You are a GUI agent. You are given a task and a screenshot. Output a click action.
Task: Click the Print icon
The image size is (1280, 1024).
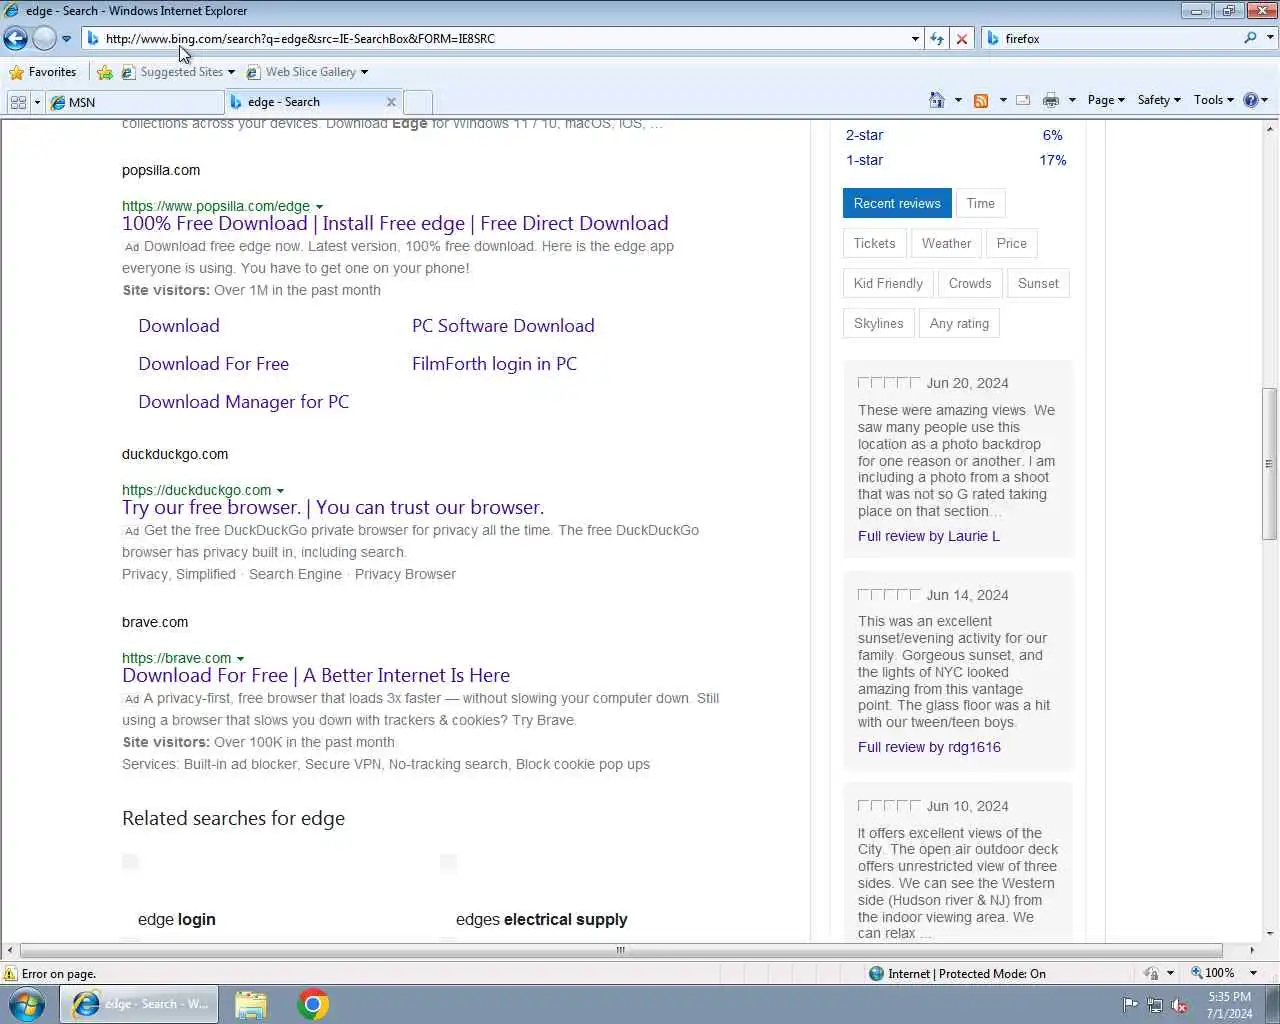(x=1051, y=100)
